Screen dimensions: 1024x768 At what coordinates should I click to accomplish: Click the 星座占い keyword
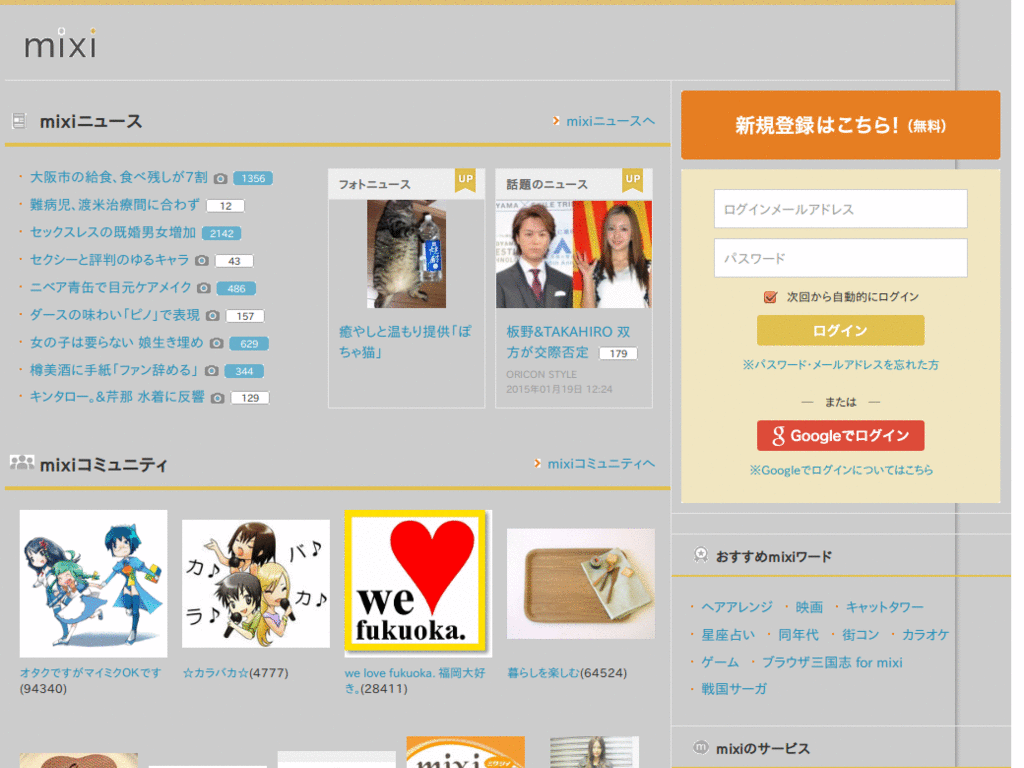[x=728, y=635]
